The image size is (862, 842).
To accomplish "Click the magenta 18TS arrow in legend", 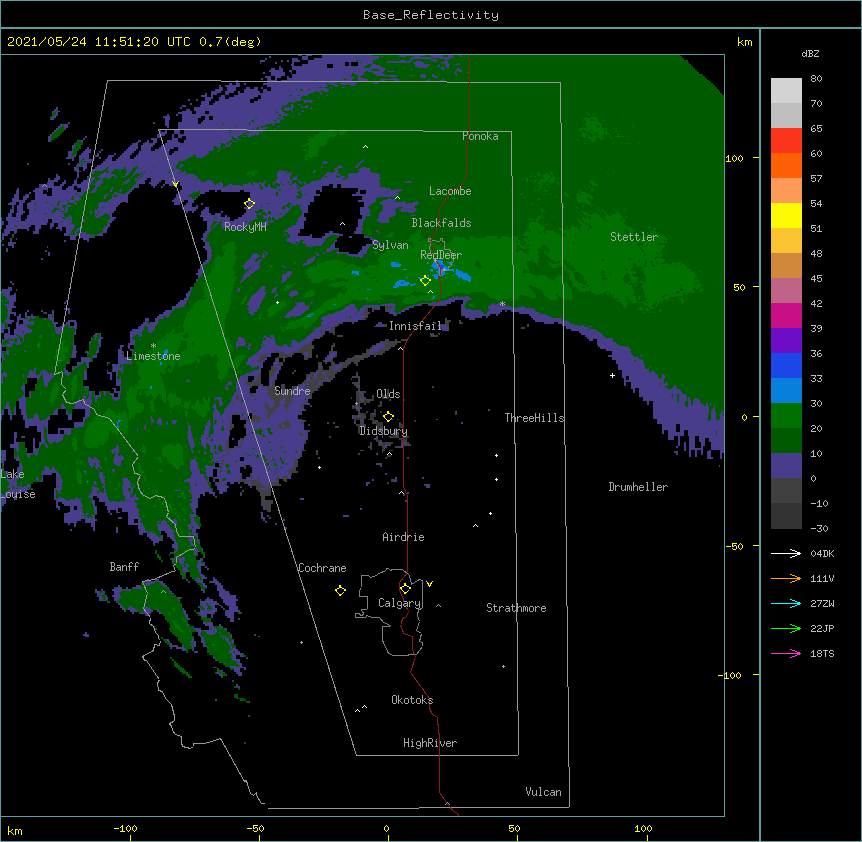I will coord(786,653).
